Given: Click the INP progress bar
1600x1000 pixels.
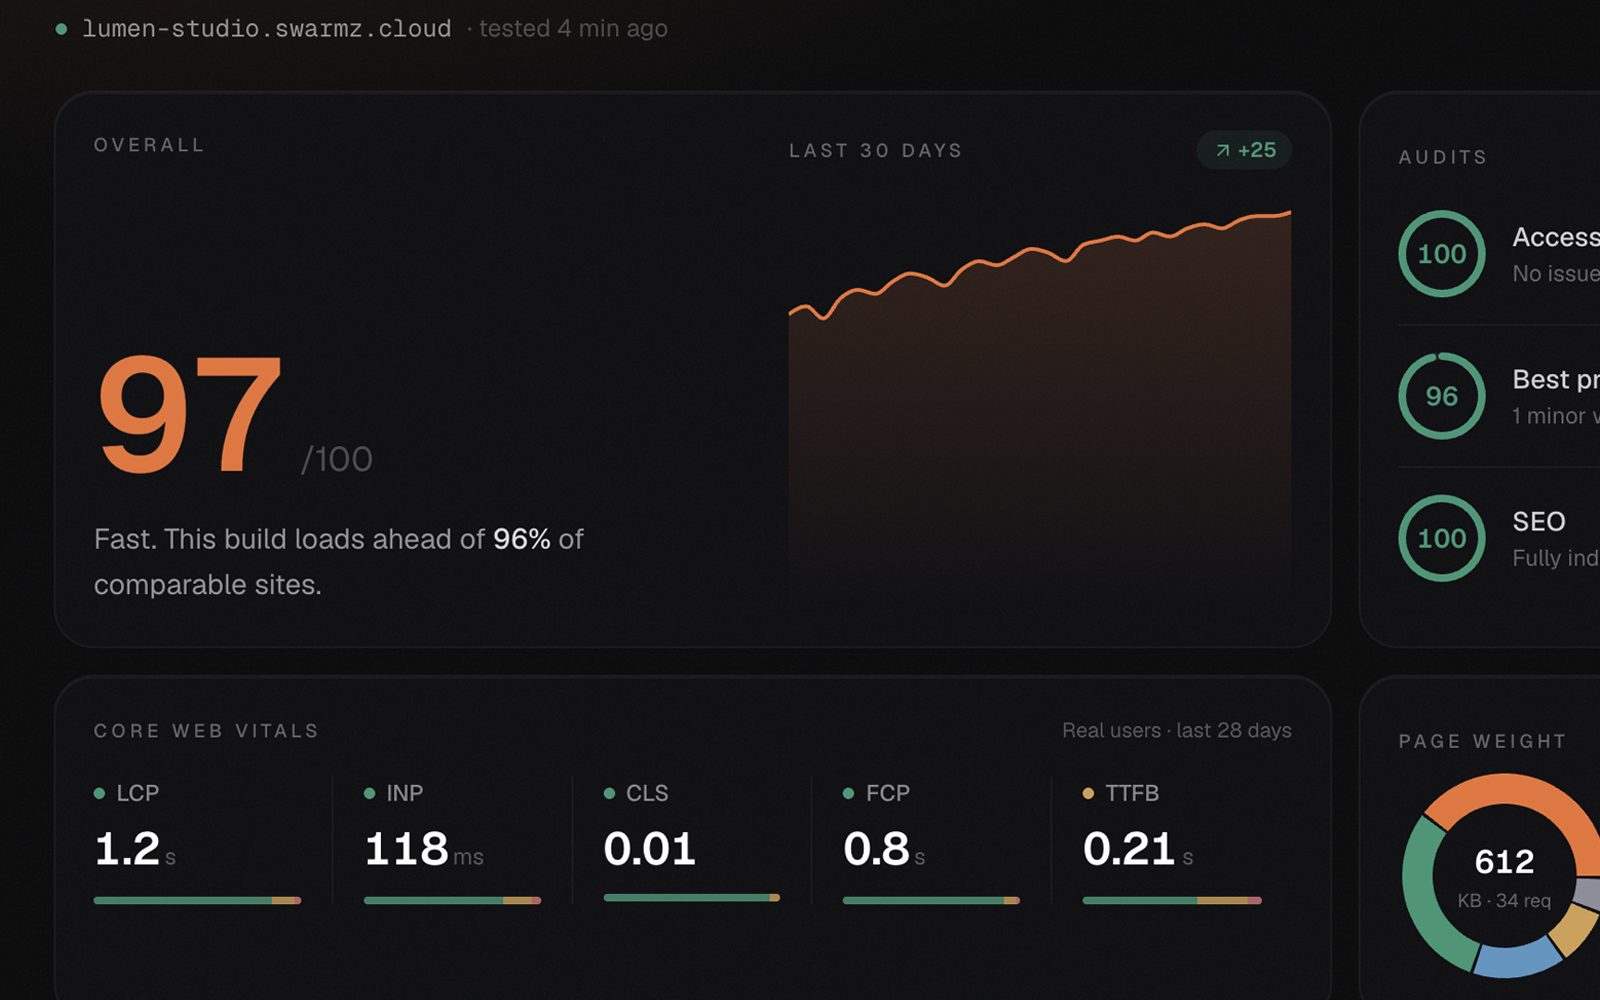Looking at the screenshot, I should (452, 900).
